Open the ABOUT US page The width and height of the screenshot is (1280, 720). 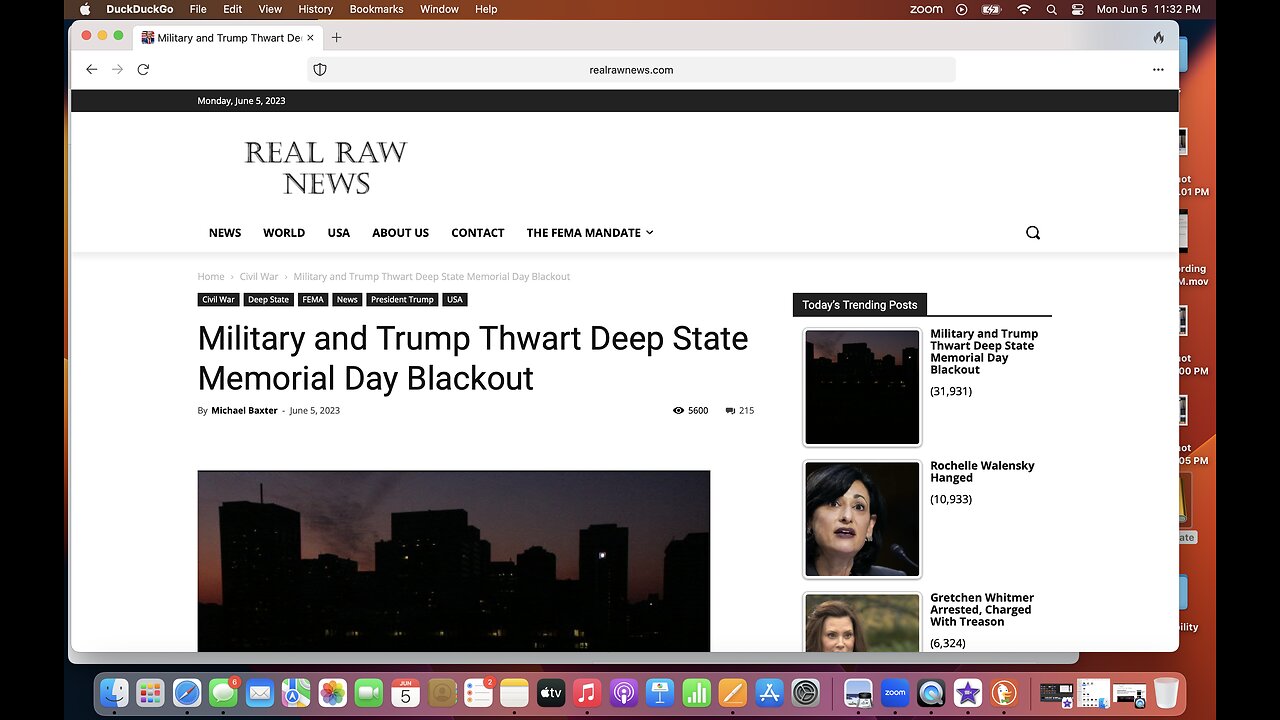click(400, 232)
